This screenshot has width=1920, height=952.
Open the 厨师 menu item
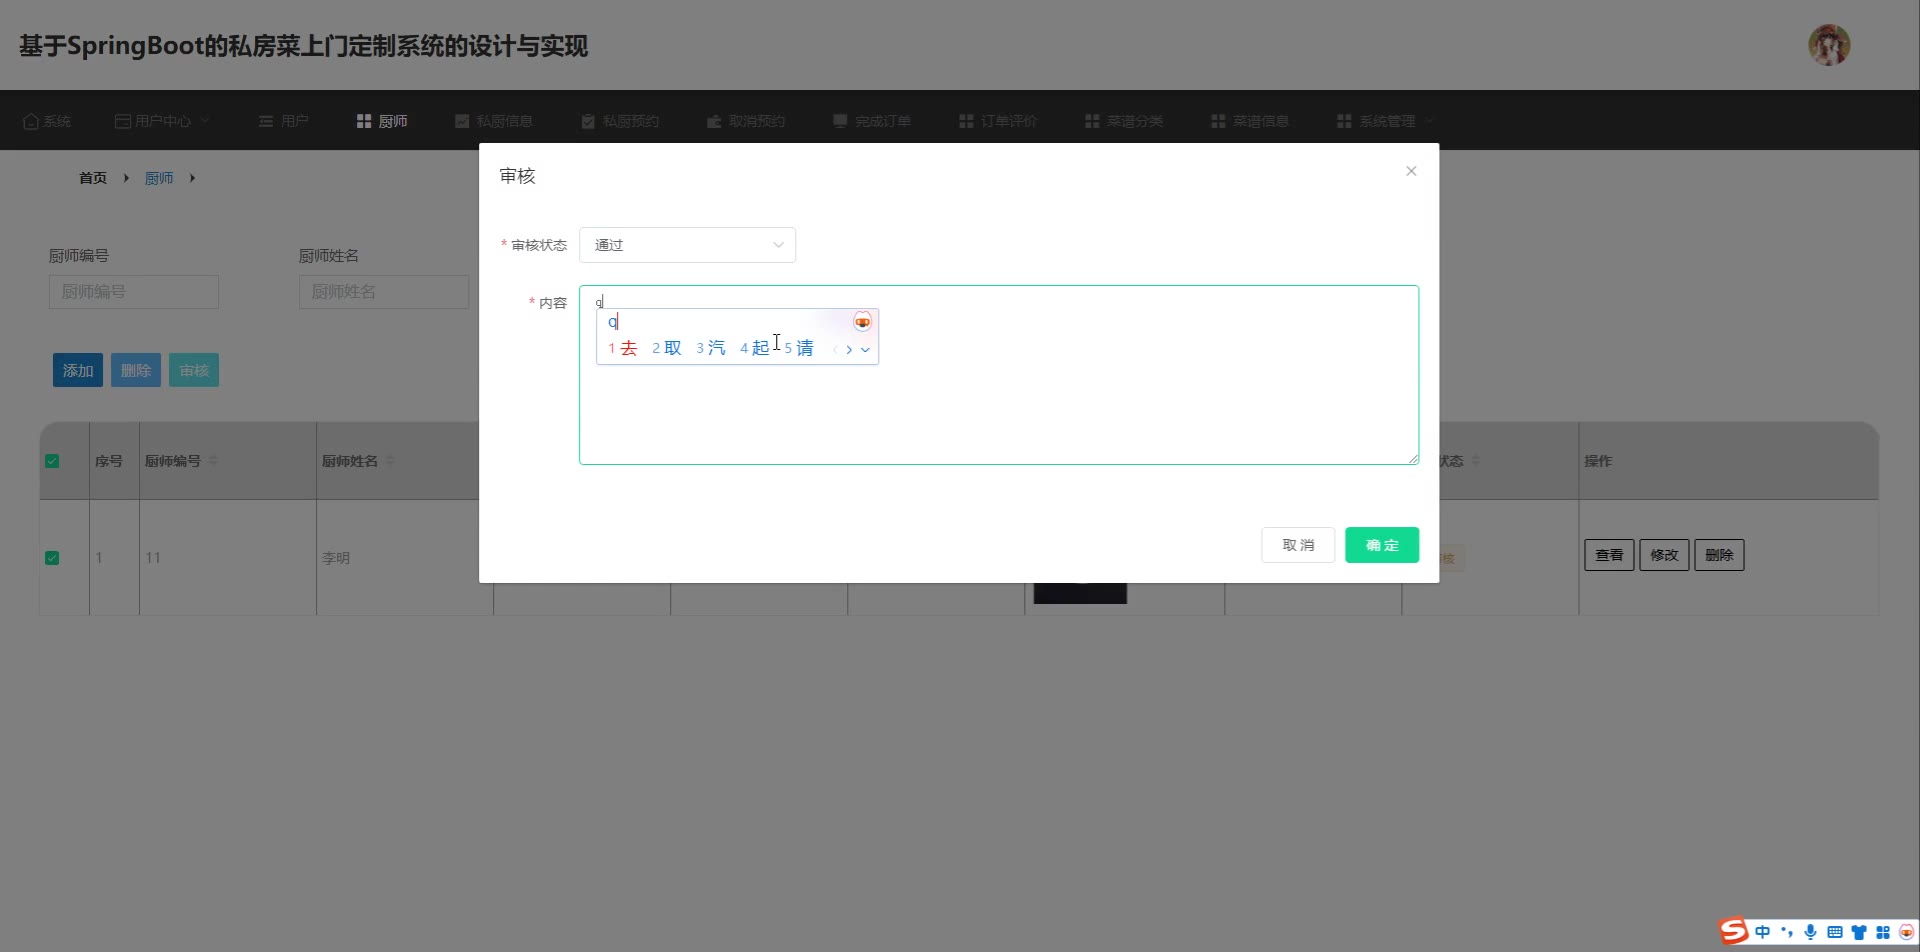tap(382, 121)
